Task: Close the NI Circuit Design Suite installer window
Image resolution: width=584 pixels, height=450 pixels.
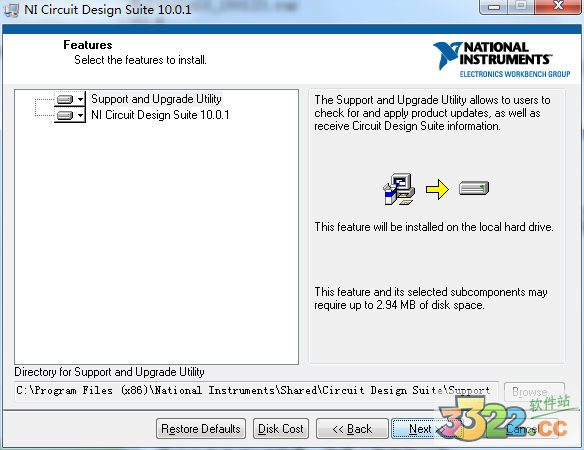Action: click(558, 6)
